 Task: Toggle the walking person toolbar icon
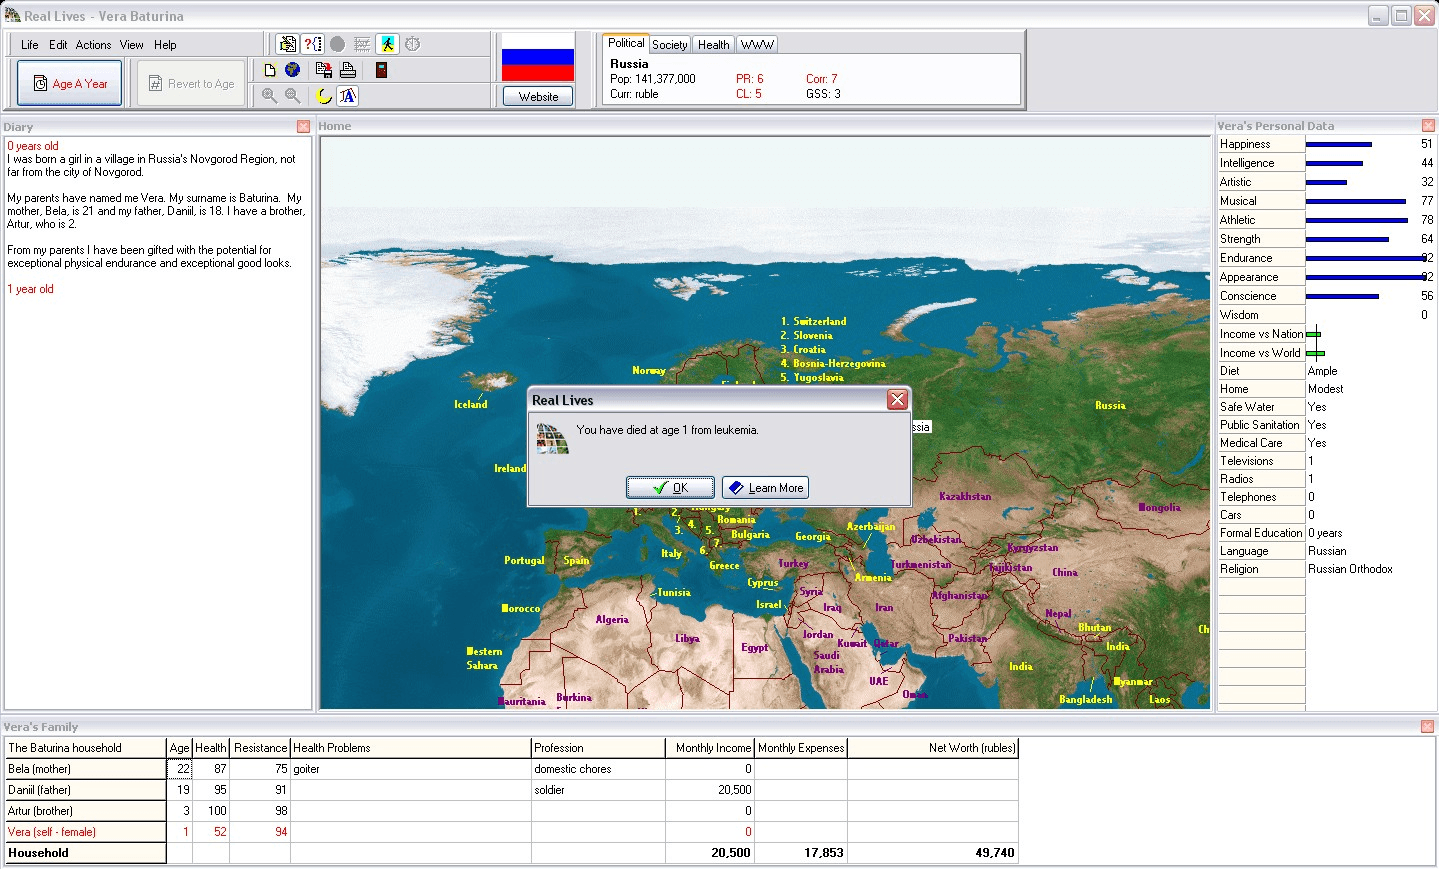[x=388, y=44]
